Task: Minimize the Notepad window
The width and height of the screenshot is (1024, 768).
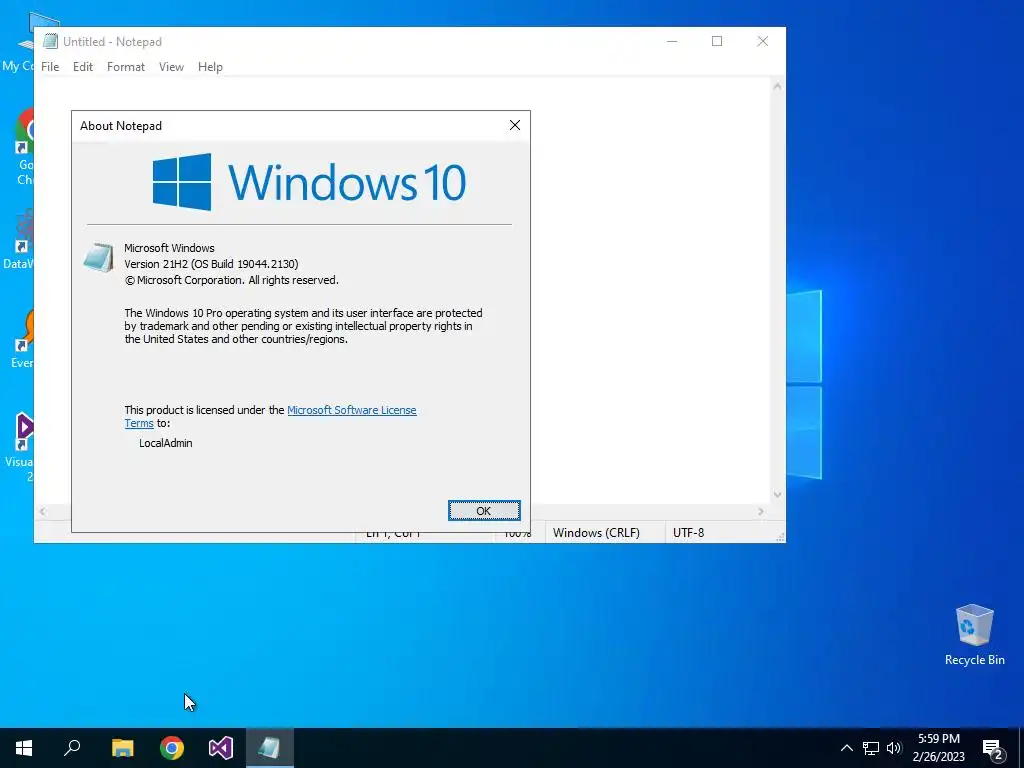Action: tap(672, 41)
